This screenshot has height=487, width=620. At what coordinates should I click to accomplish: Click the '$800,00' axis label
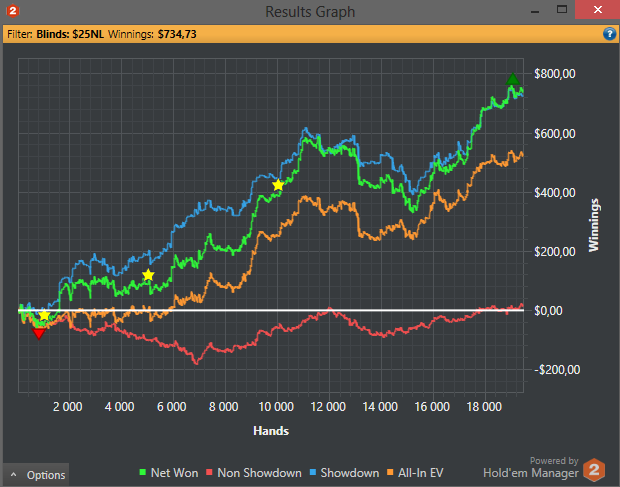[555, 74]
